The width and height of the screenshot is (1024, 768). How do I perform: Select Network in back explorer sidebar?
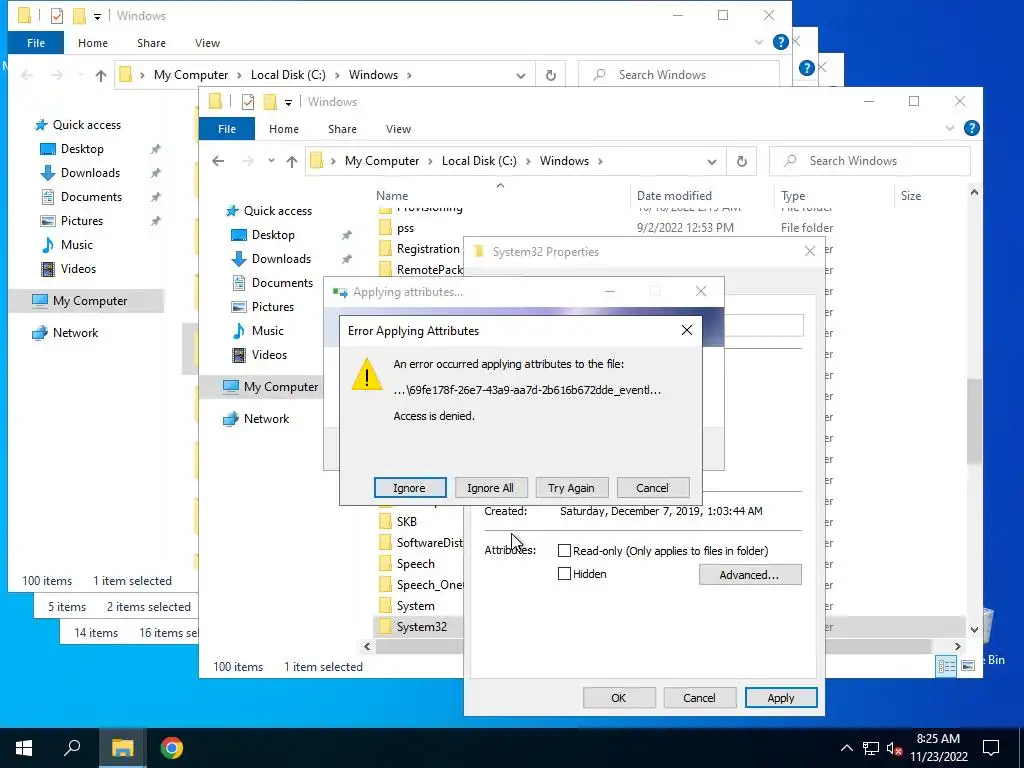pyautogui.click(x=65, y=333)
